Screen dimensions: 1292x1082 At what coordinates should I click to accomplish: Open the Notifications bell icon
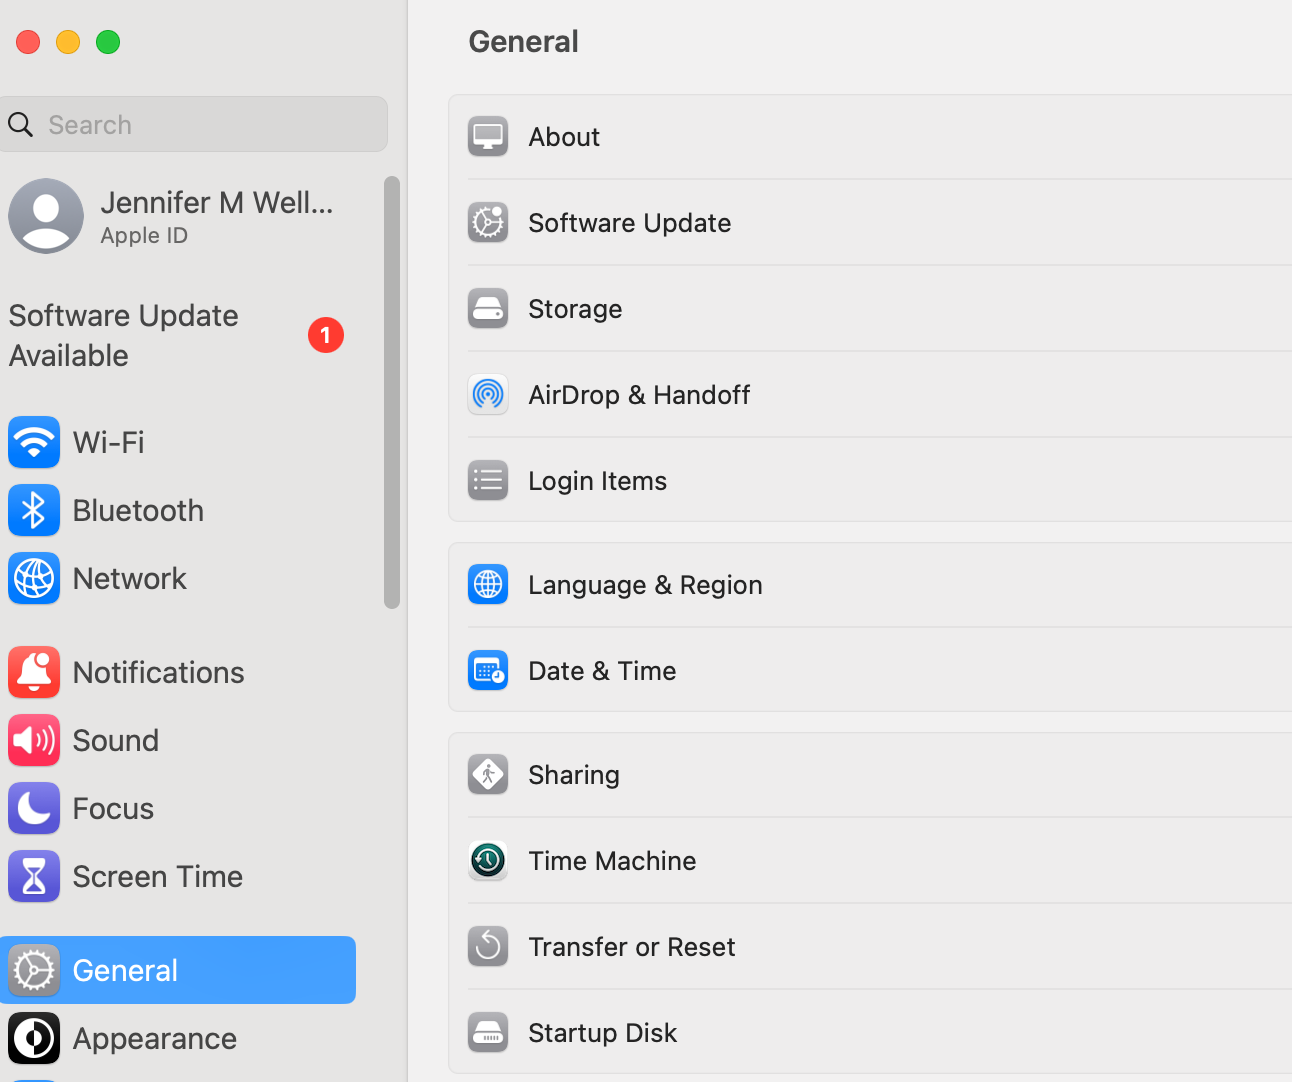click(34, 672)
